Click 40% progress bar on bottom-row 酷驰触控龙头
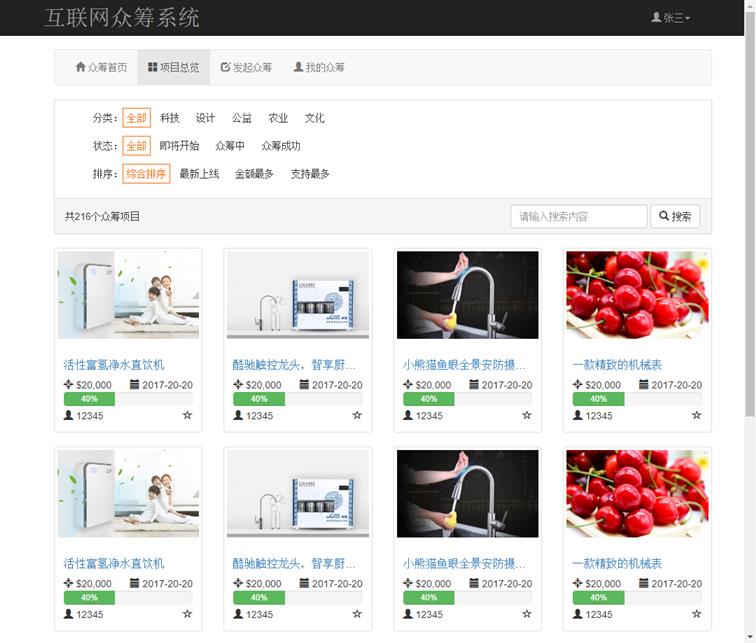Image resolution: width=756 pixels, height=643 pixels. pyautogui.click(x=298, y=597)
